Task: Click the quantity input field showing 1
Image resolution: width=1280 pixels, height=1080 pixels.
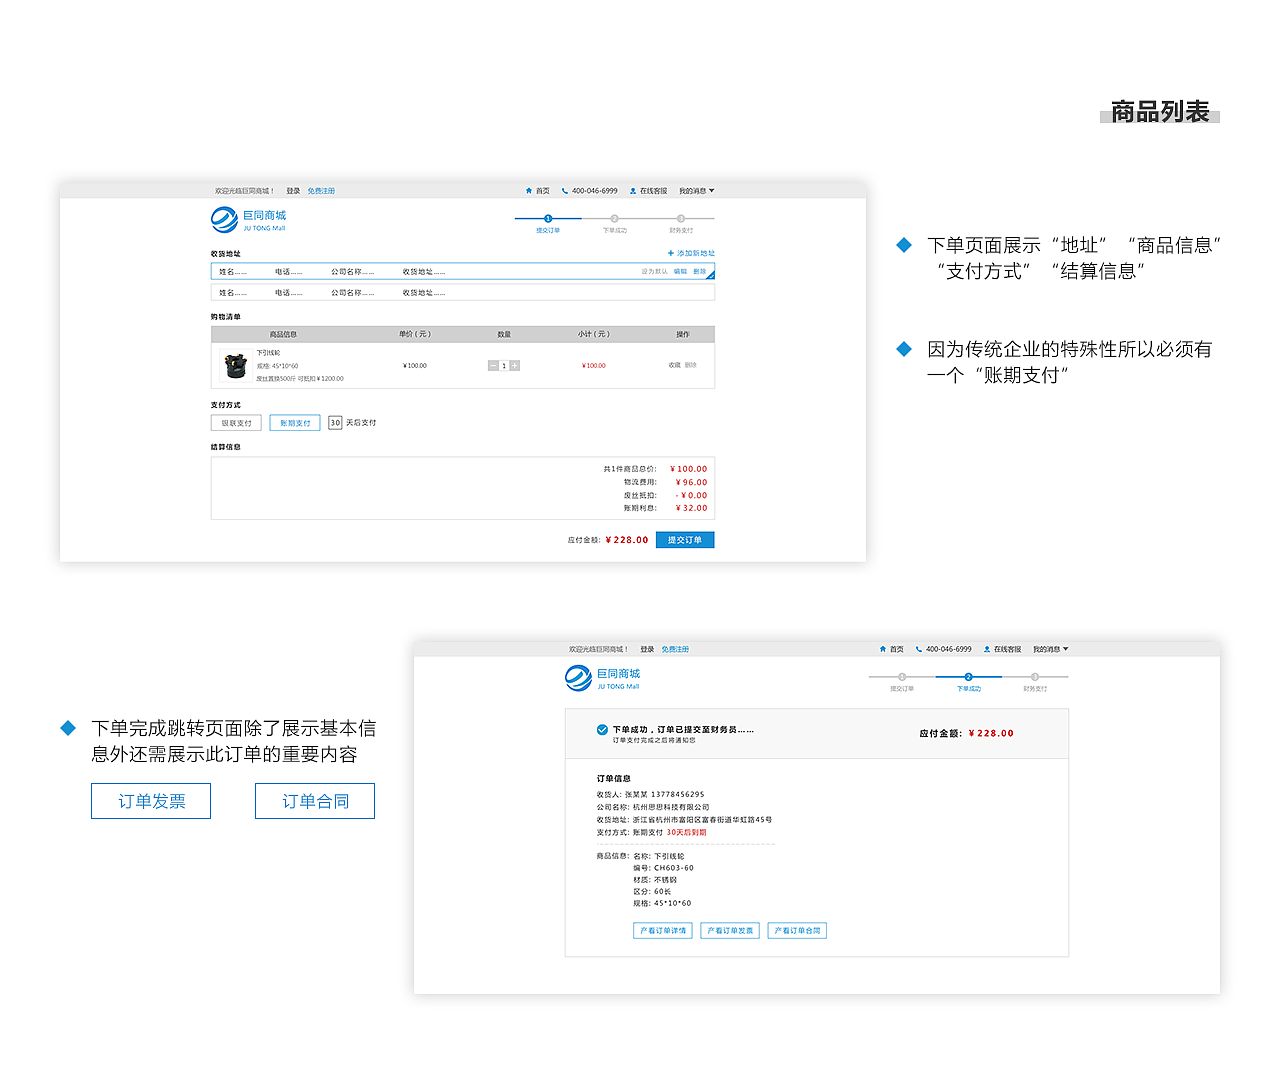Action: pos(504,365)
